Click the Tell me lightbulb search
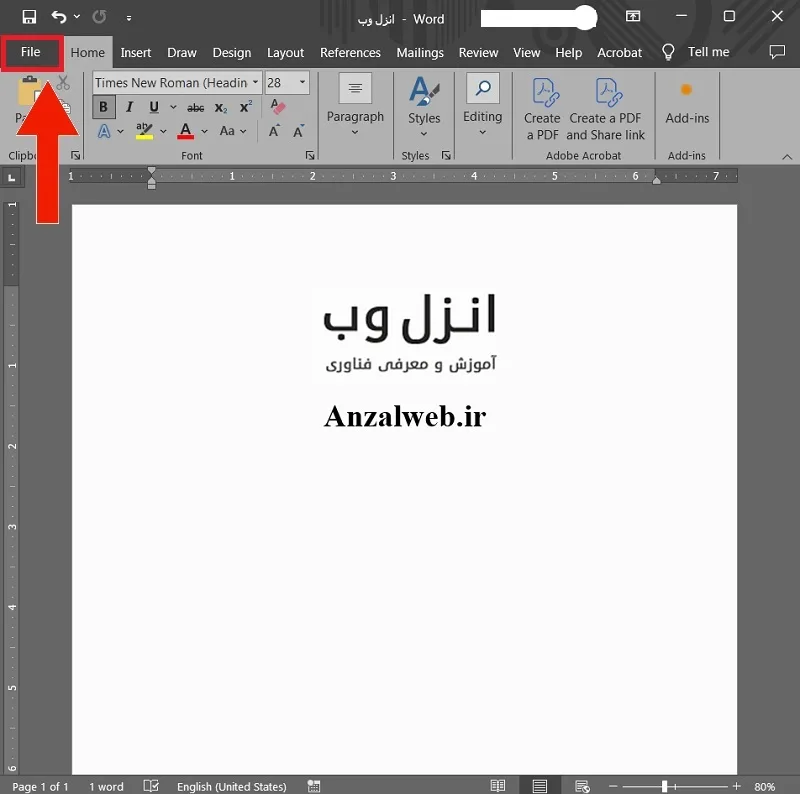The height and width of the screenshot is (794, 800). point(695,52)
